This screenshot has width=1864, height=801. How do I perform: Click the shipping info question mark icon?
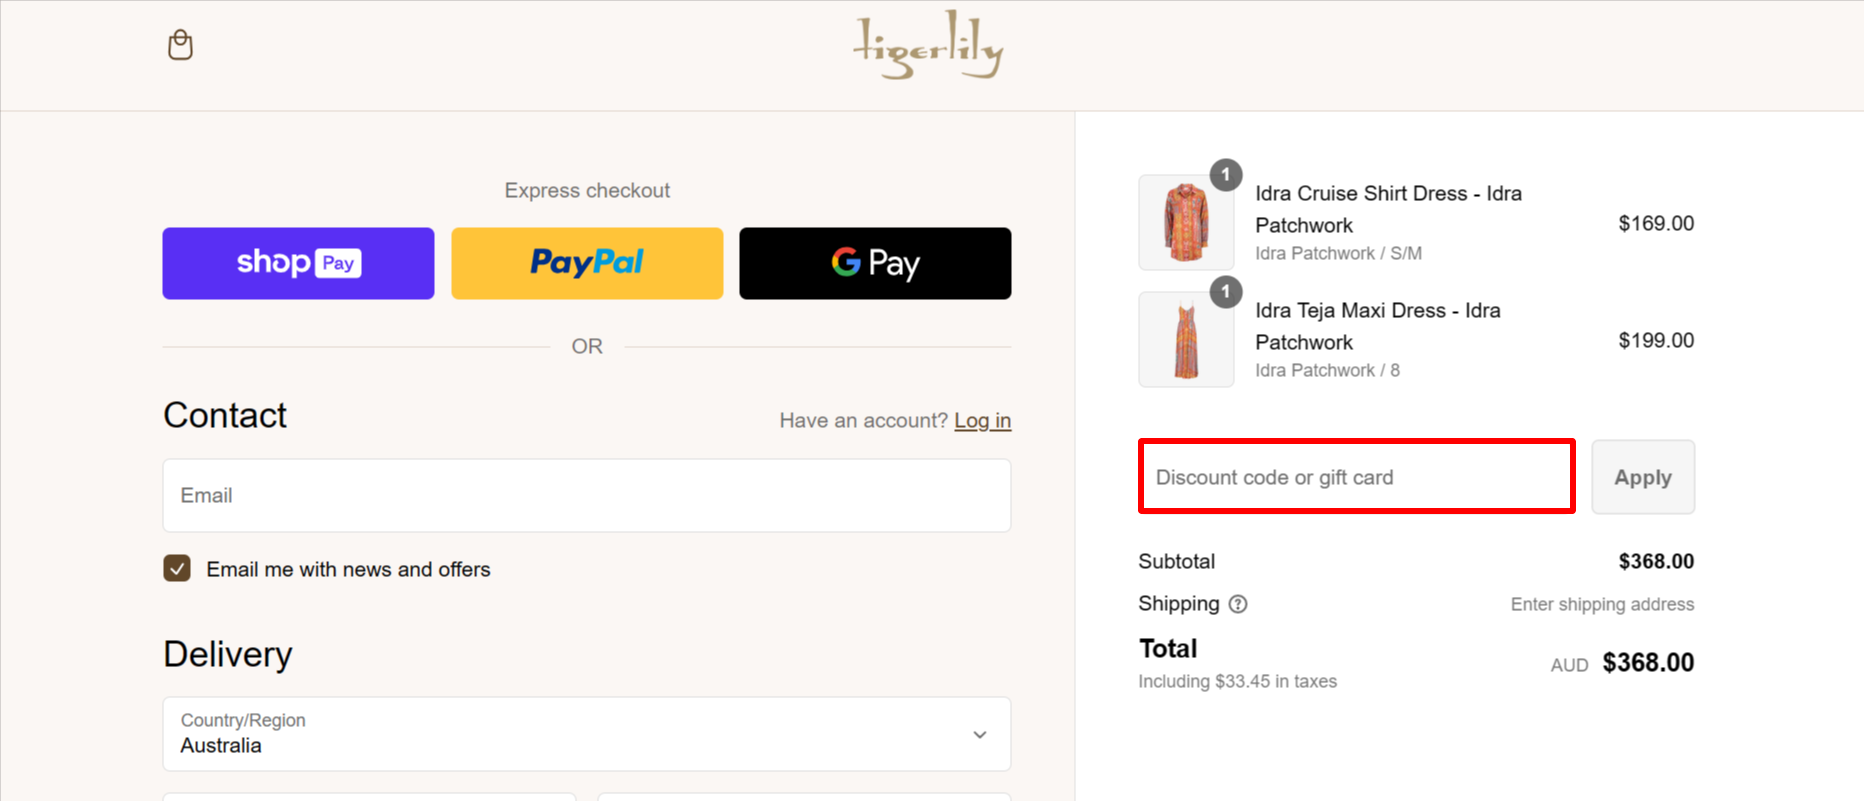1237,604
